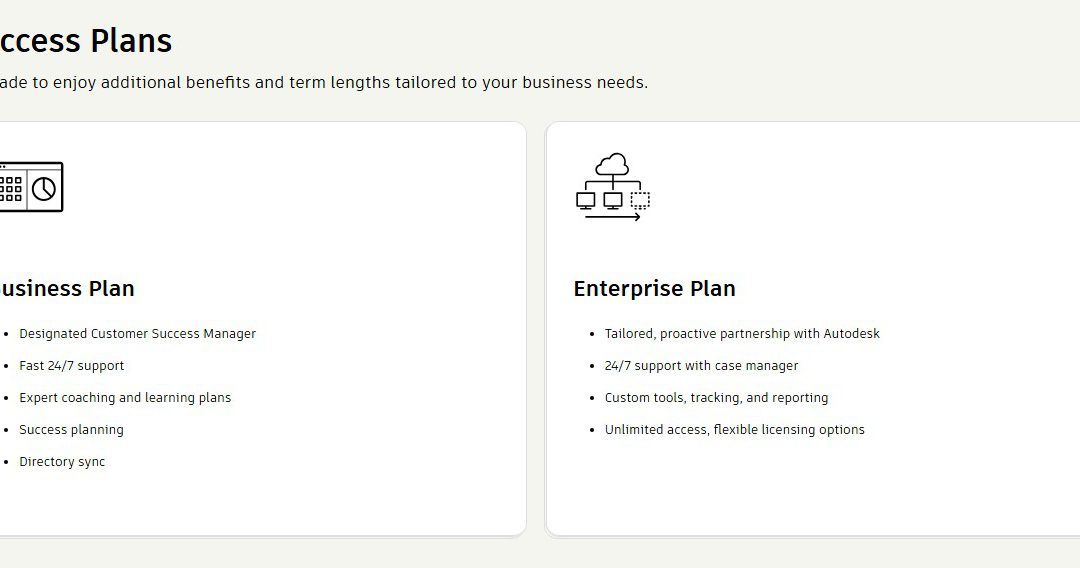Click the Directory sync bullet item
The image size is (1080, 568).
click(x=62, y=462)
